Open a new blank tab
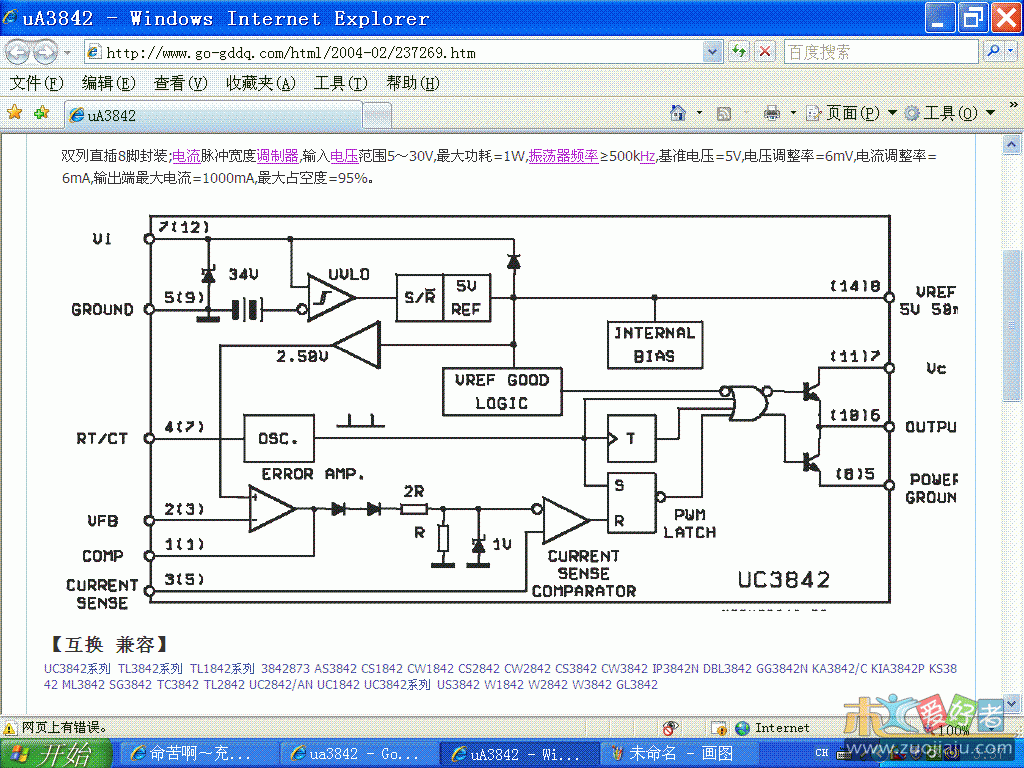1024x768 pixels. point(377,116)
